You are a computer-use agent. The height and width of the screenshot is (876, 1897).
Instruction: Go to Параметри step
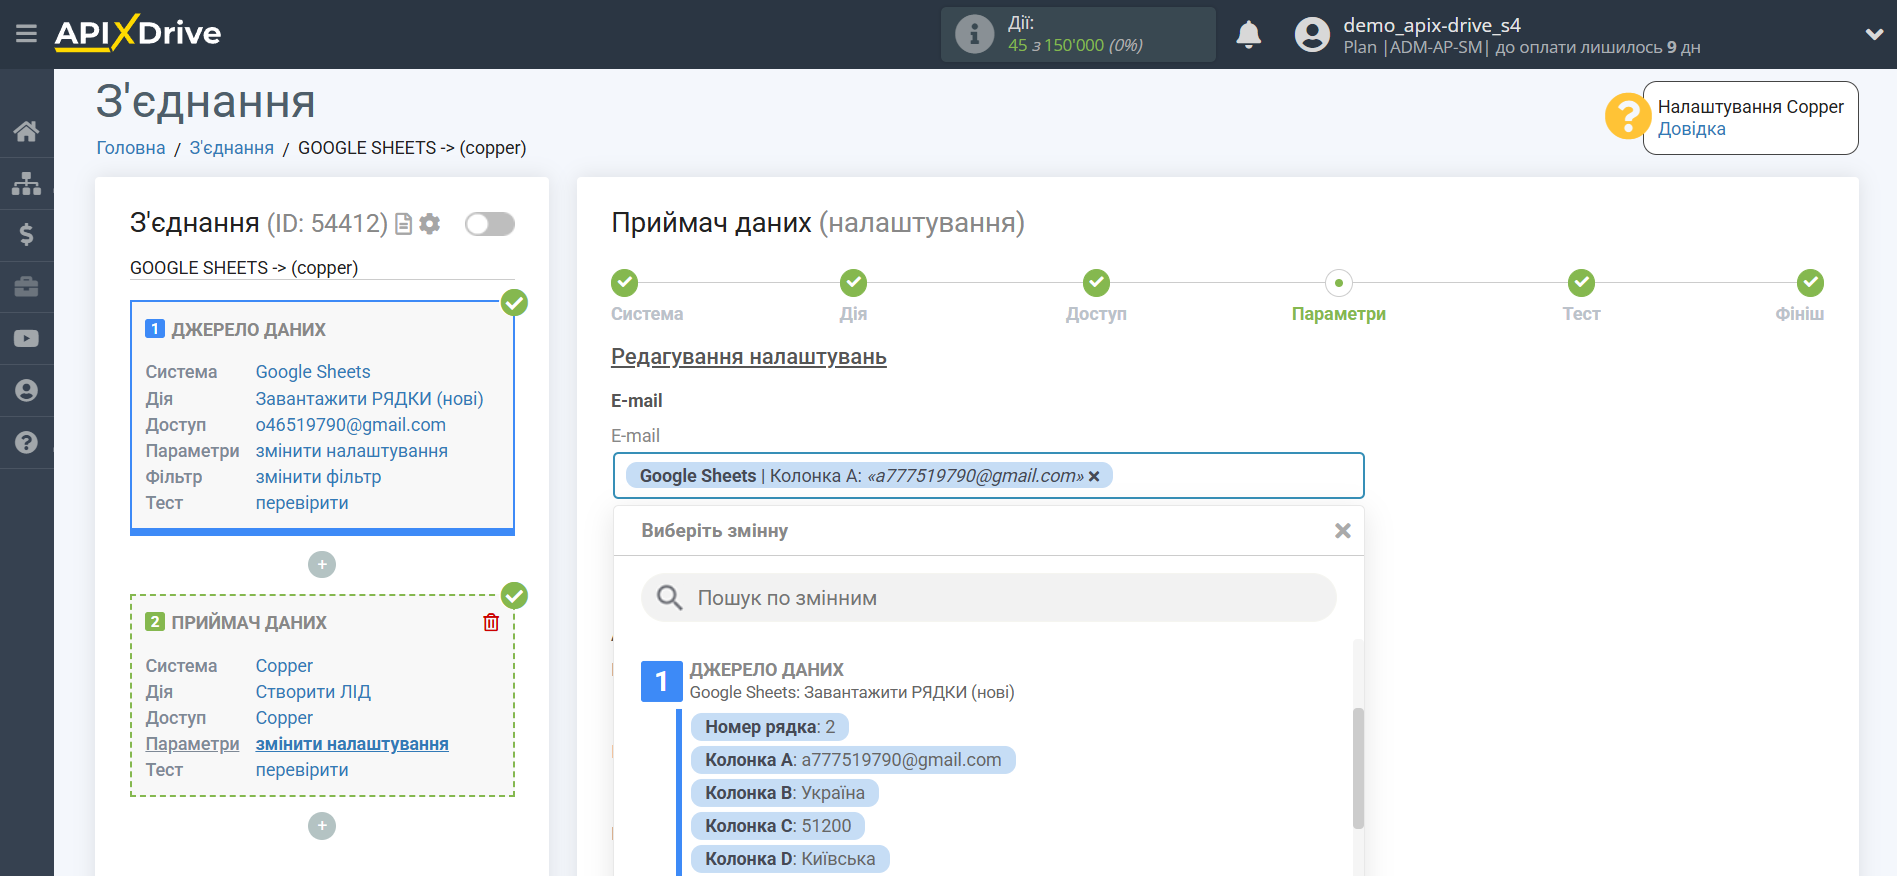coord(1339,283)
